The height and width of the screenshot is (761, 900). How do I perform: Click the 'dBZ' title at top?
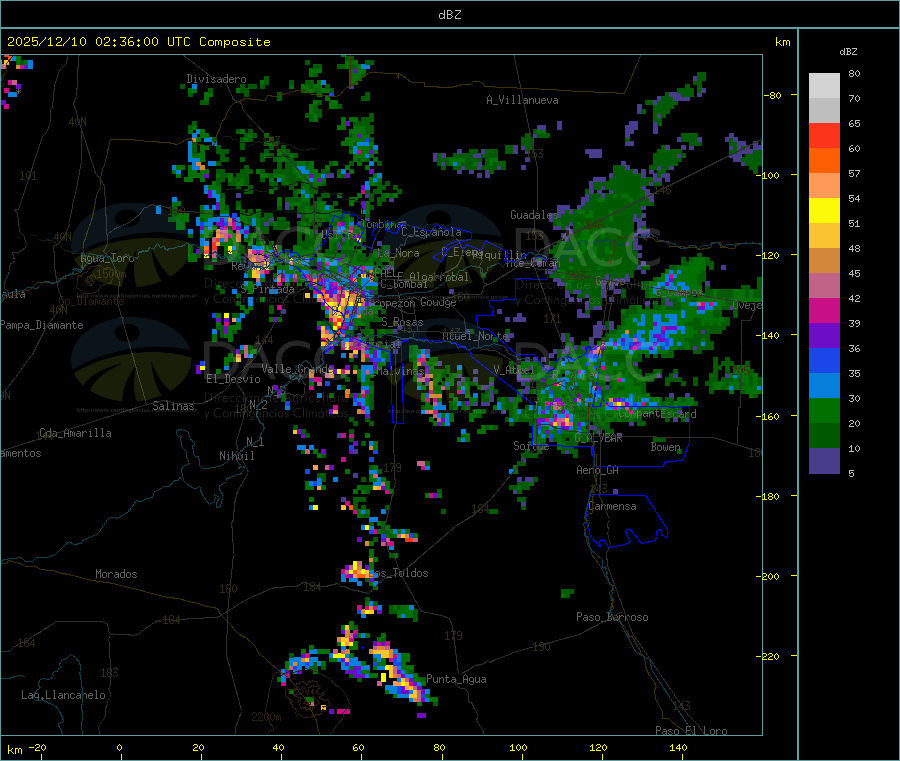[x=449, y=15]
